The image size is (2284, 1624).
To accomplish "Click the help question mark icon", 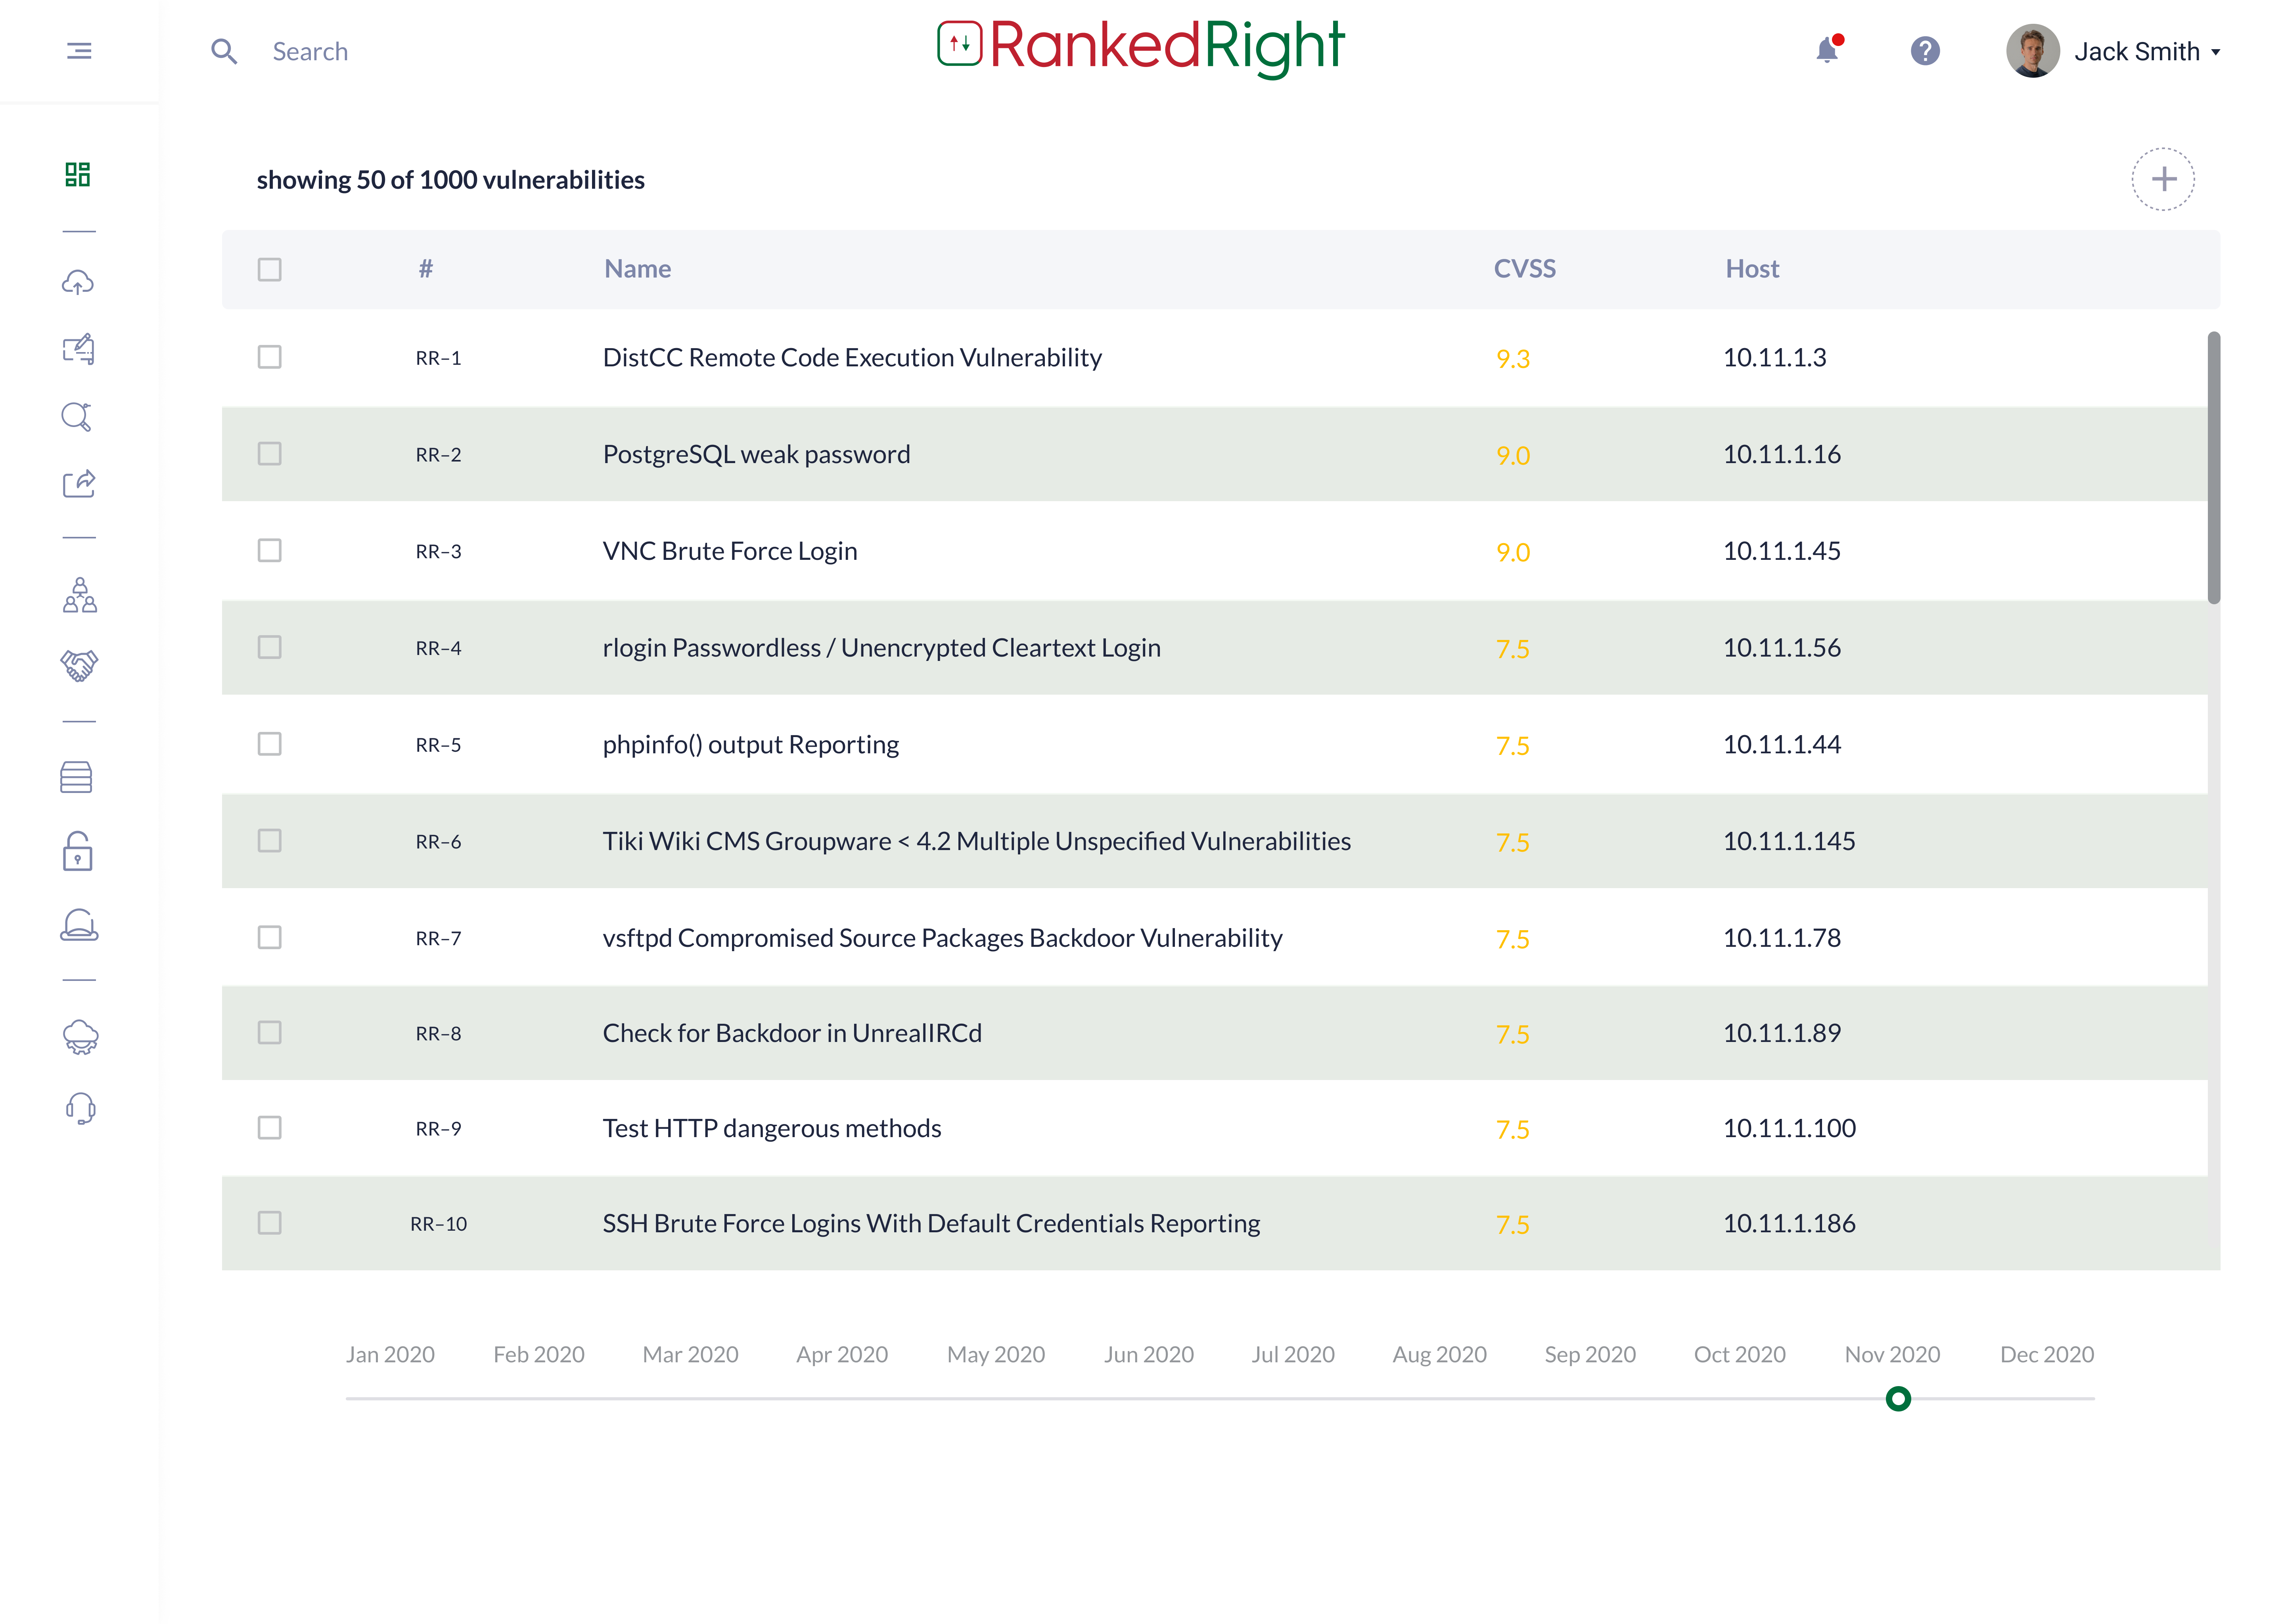I will (x=1925, y=51).
